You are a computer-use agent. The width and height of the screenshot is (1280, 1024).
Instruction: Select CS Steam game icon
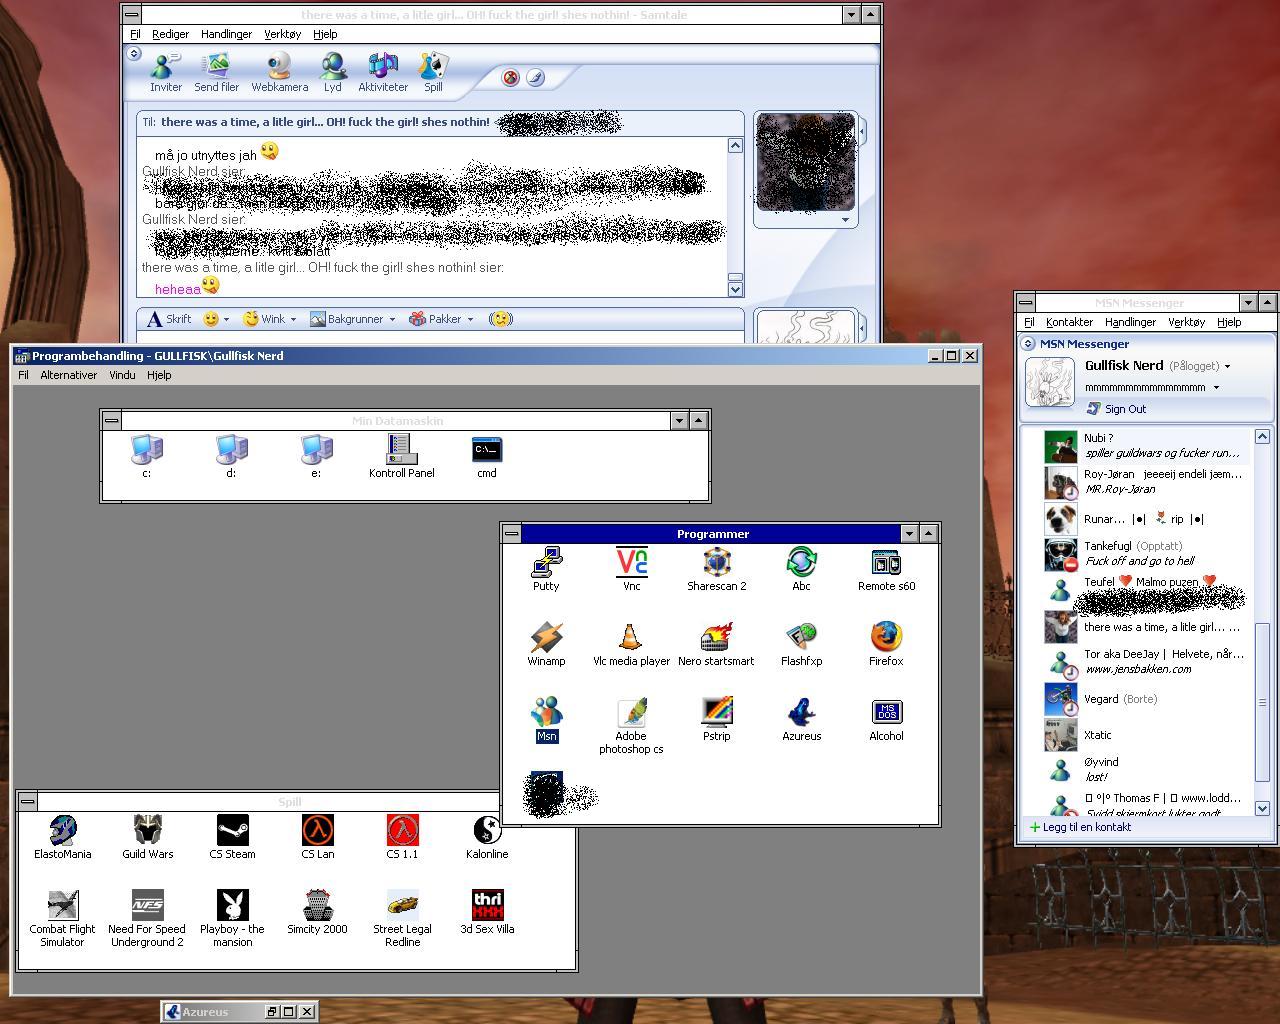232,837
